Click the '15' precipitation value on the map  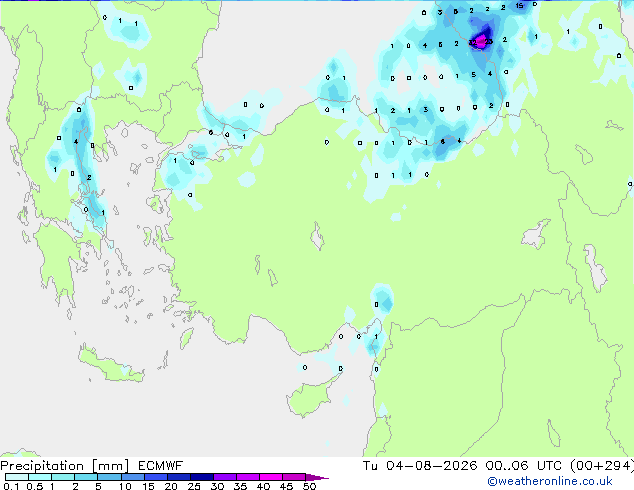coord(520,6)
